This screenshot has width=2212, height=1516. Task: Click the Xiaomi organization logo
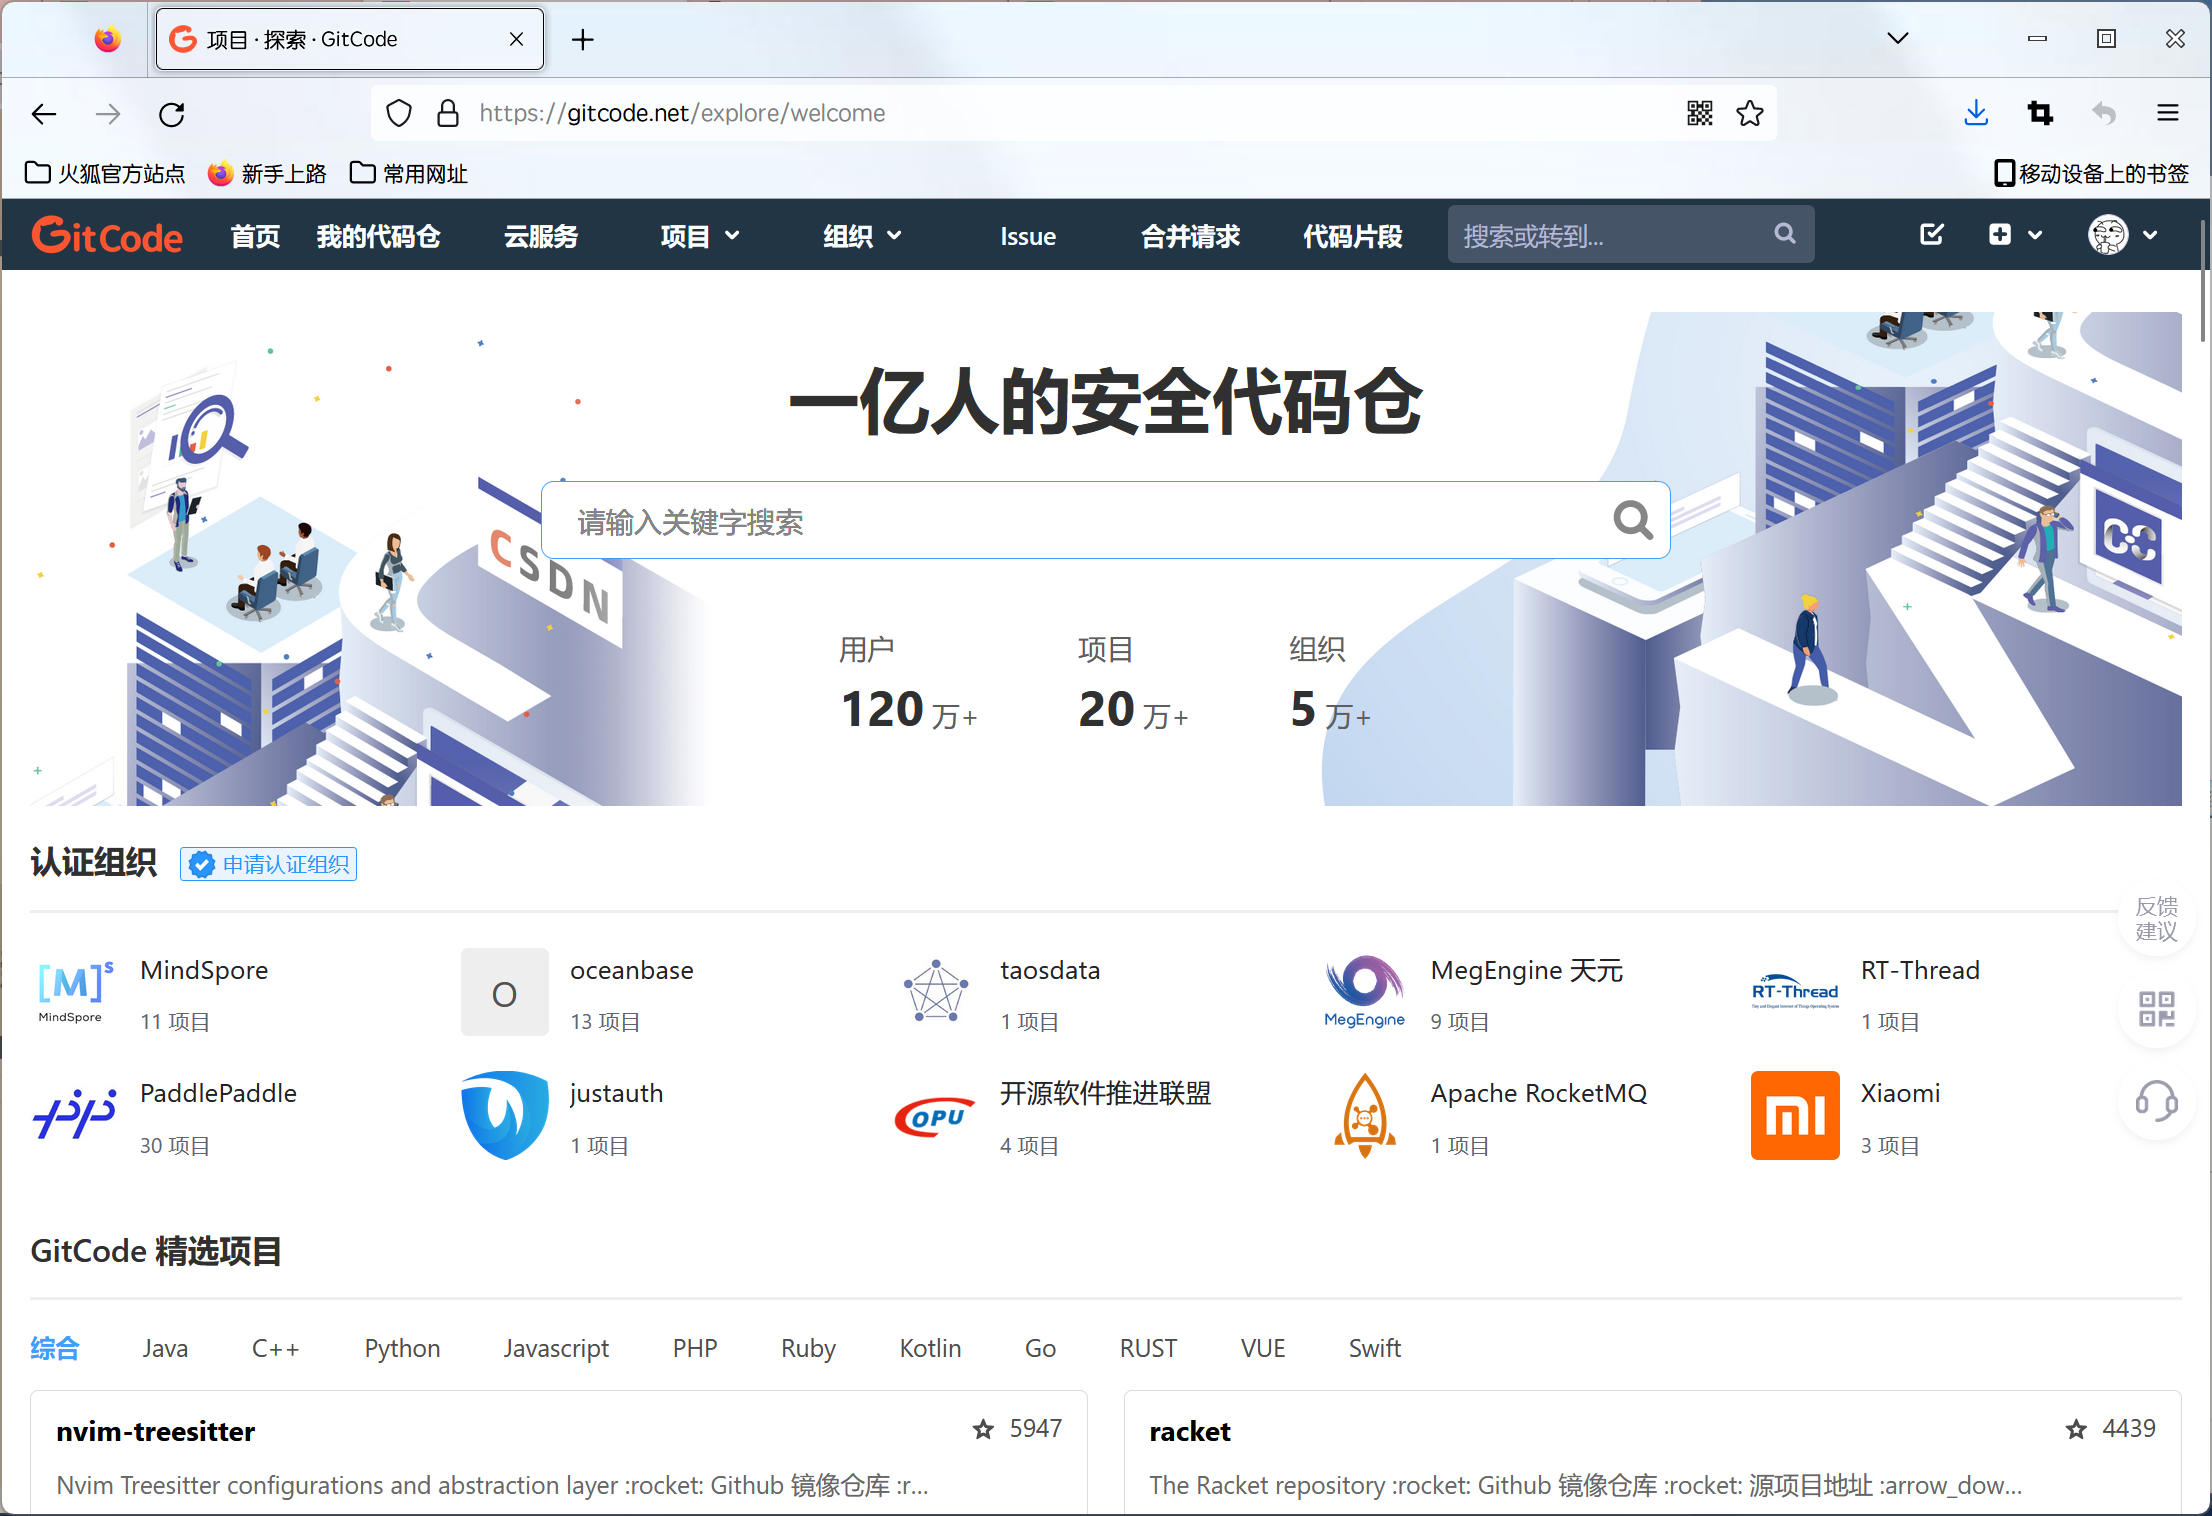pos(1794,1115)
